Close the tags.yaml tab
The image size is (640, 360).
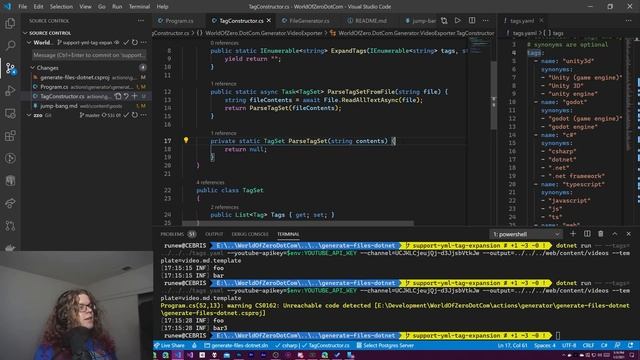click(541, 20)
